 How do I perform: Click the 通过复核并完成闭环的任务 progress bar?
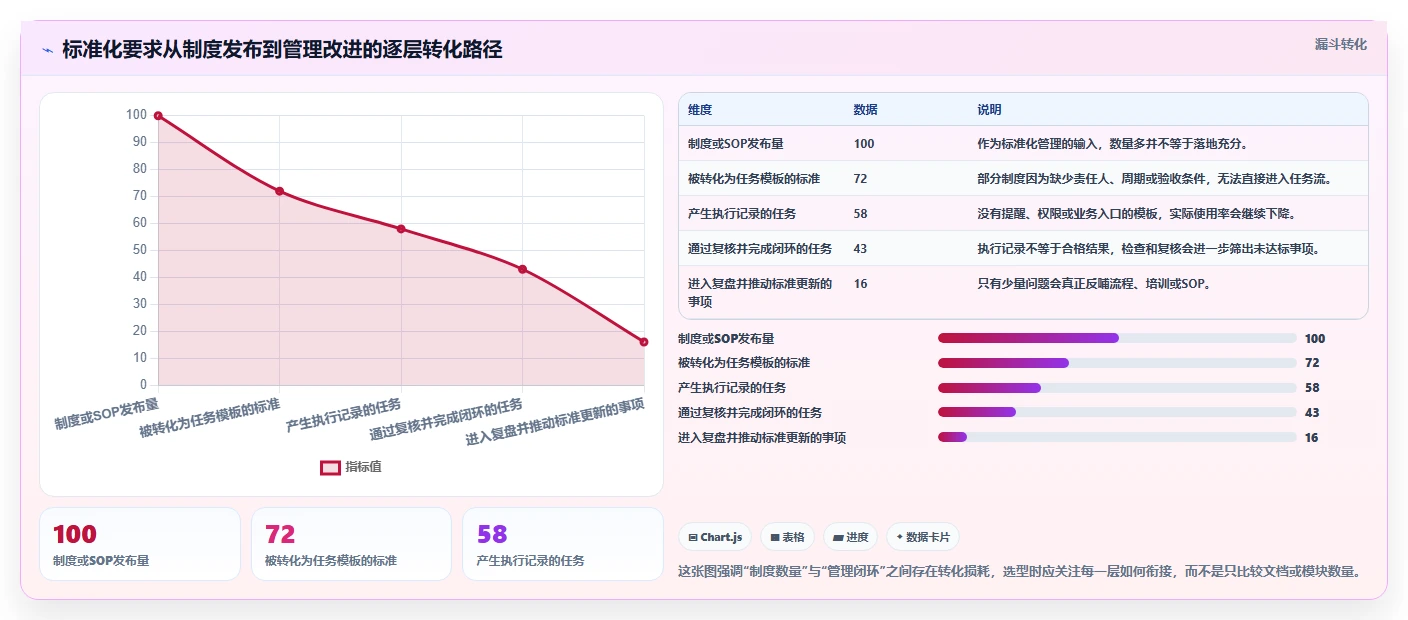(1117, 412)
